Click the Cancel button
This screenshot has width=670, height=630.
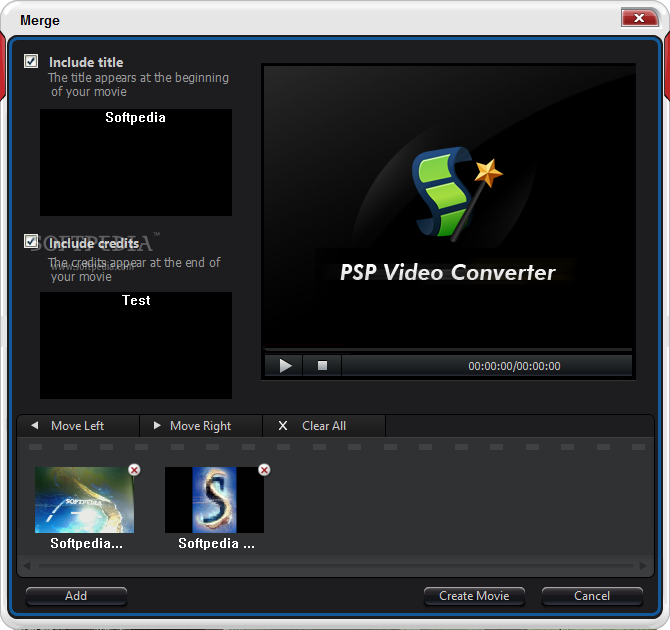592,596
